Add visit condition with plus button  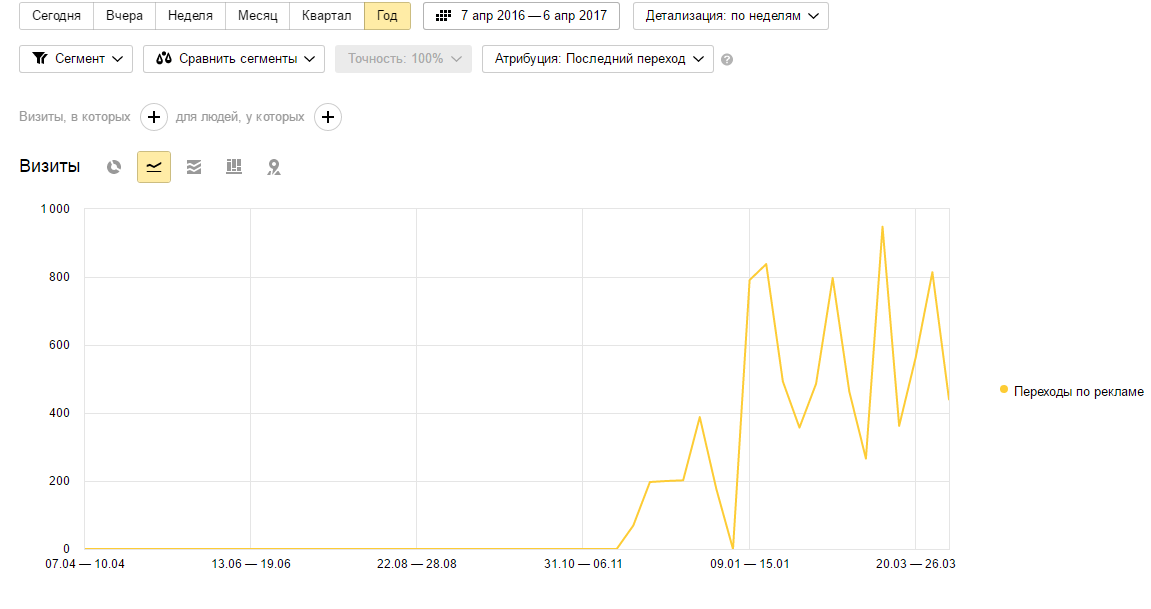(x=154, y=117)
